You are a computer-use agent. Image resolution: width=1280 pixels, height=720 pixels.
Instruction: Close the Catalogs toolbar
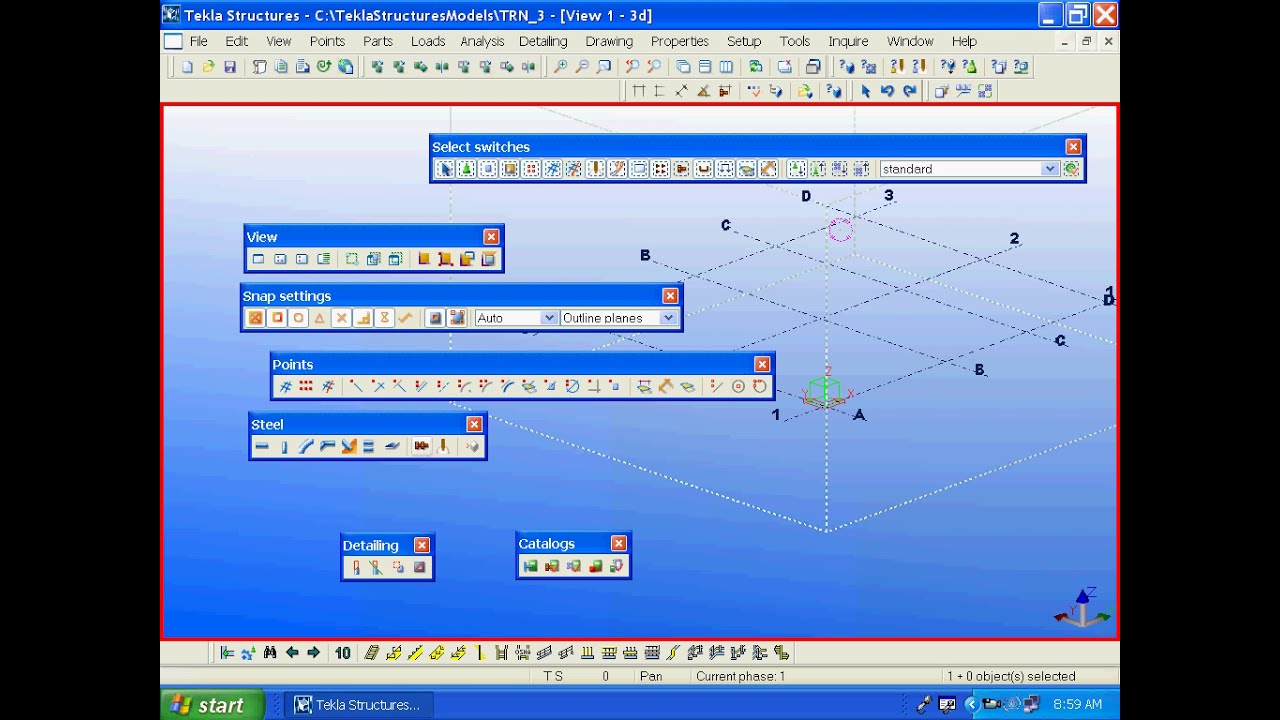tap(618, 544)
